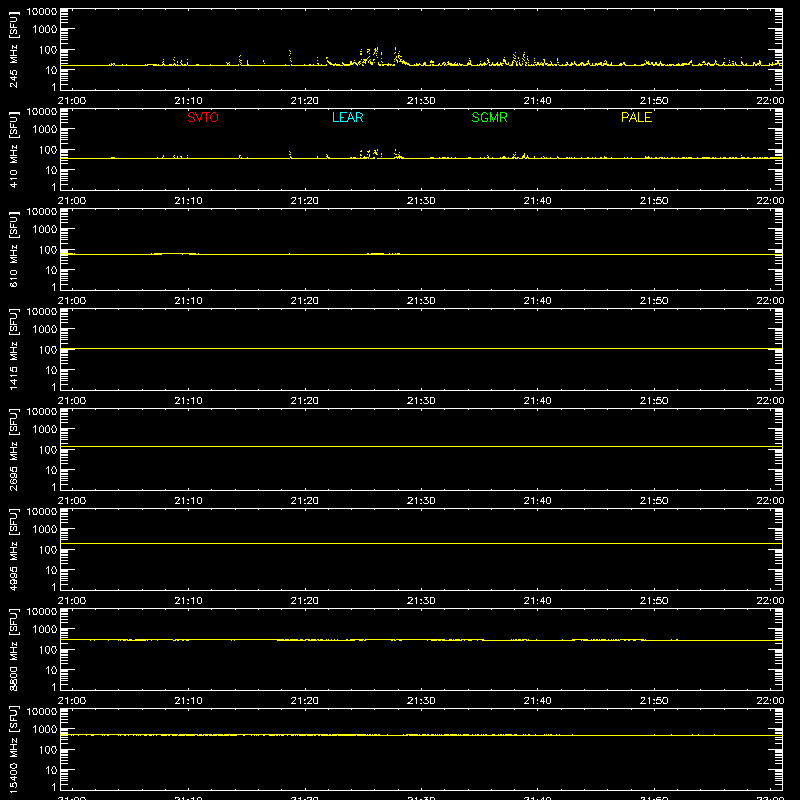
Task: Select the 4995 MHz [SFU] axis title
Action: coord(14,549)
